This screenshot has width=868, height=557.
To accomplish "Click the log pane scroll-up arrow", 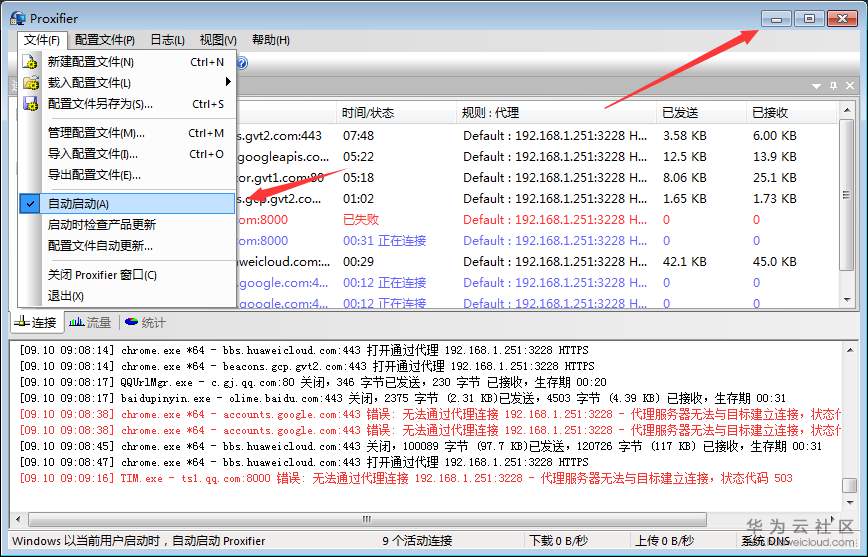I will [850, 350].
